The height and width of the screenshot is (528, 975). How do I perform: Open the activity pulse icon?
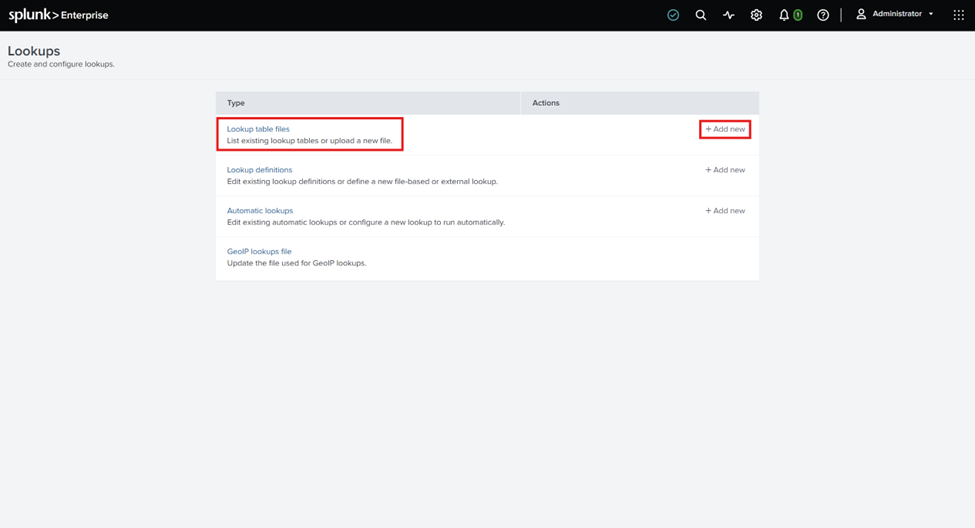(x=729, y=15)
